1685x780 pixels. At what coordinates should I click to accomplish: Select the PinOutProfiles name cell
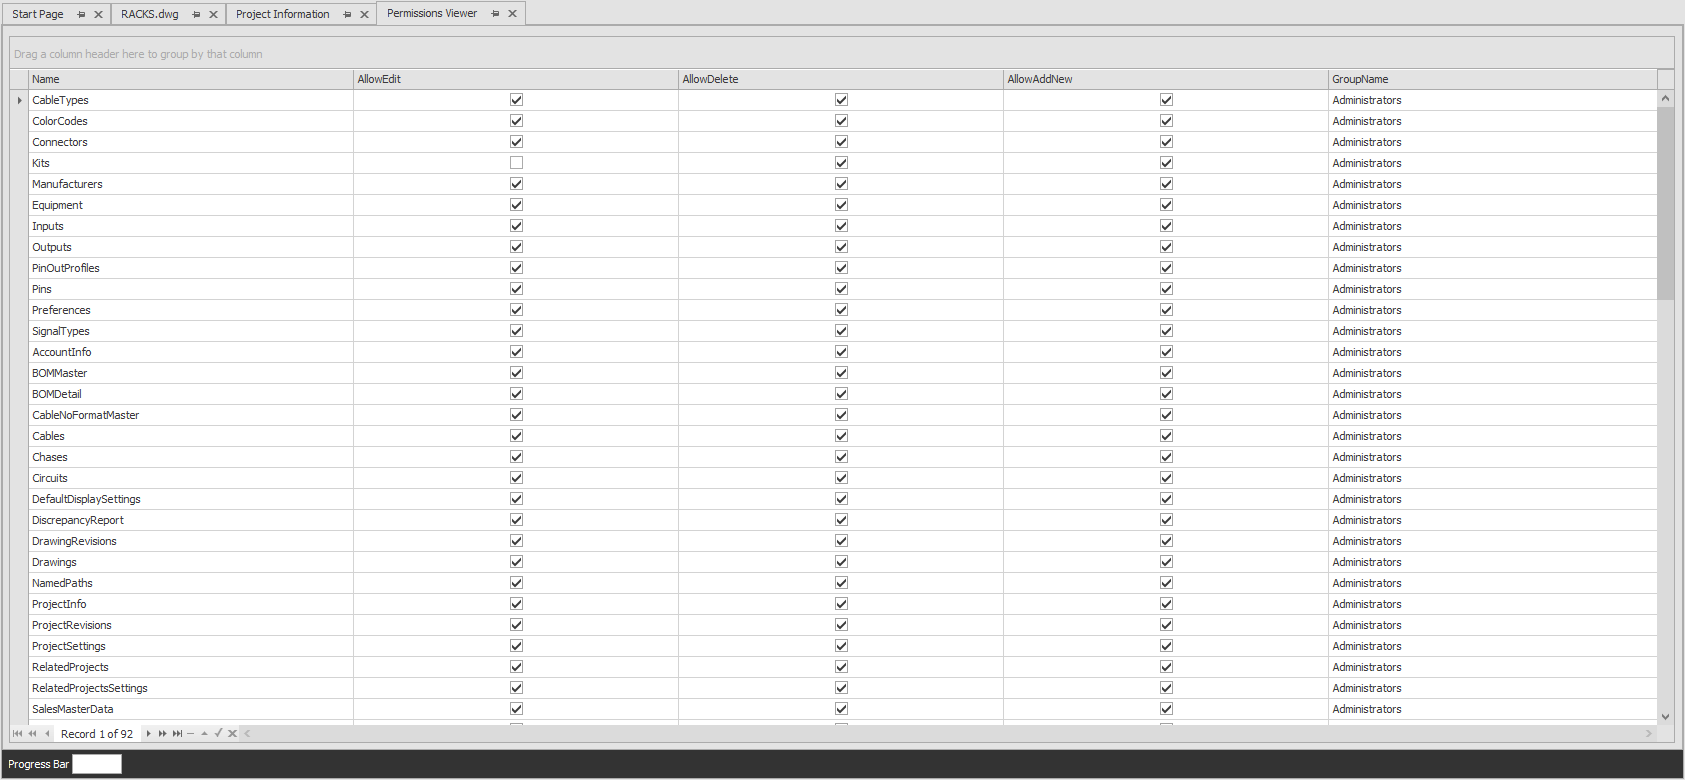pos(191,268)
